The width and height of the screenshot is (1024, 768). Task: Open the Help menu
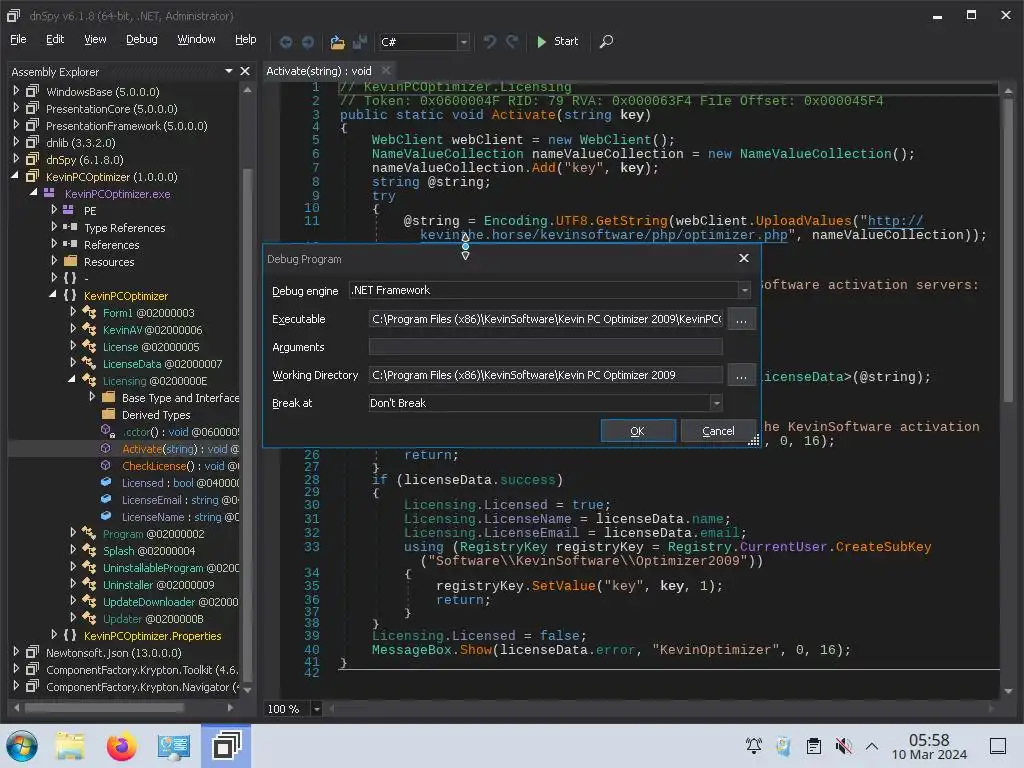pos(246,39)
